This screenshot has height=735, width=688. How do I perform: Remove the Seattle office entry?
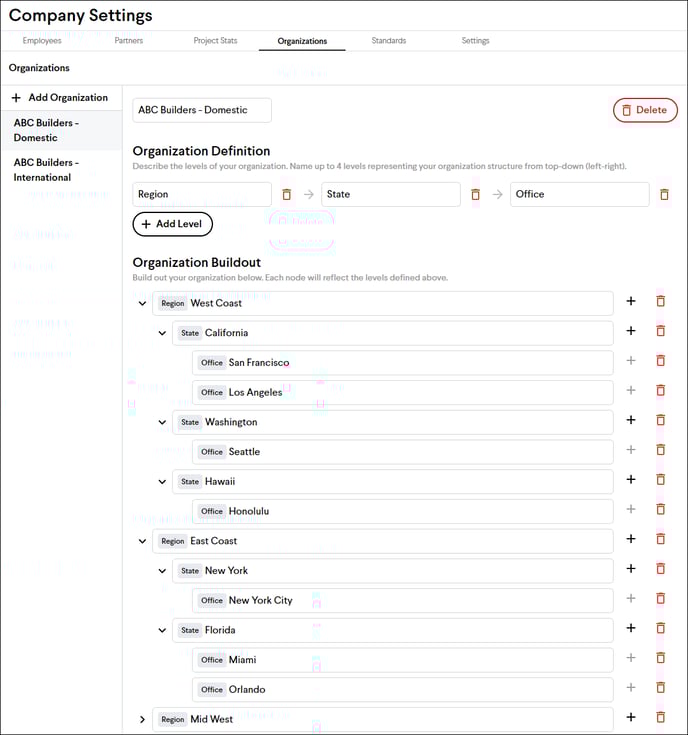pyautogui.click(x=660, y=450)
